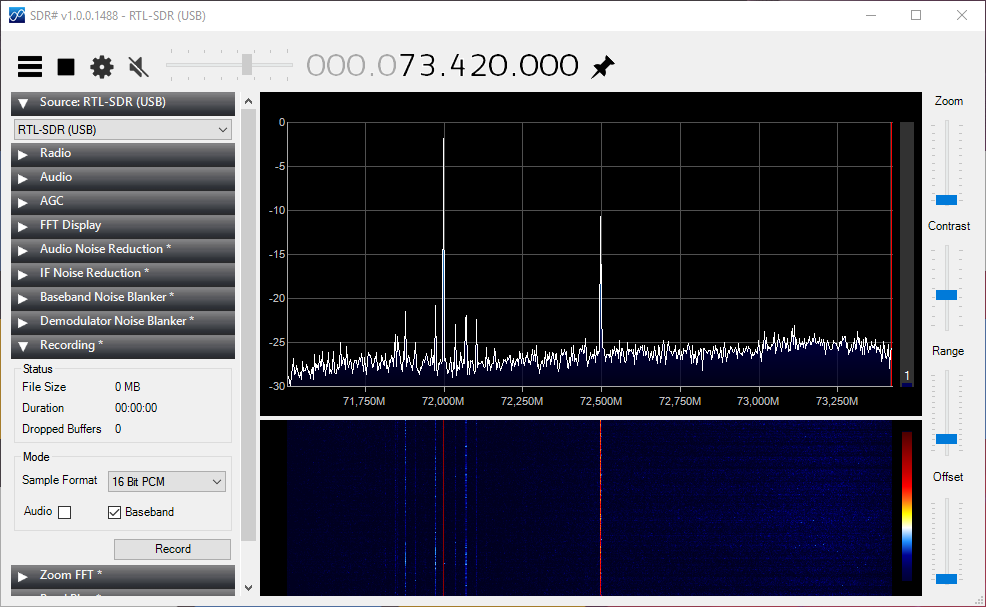Click the Contrast slider handle
Viewport: 986px width, 607px height.
(946, 295)
